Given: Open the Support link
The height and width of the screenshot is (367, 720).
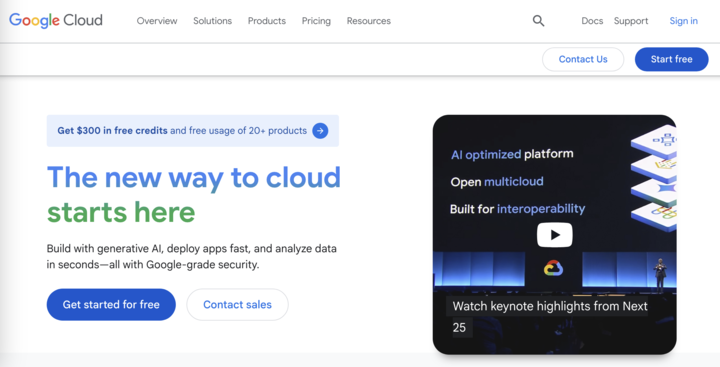Looking at the screenshot, I should pos(631,21).
